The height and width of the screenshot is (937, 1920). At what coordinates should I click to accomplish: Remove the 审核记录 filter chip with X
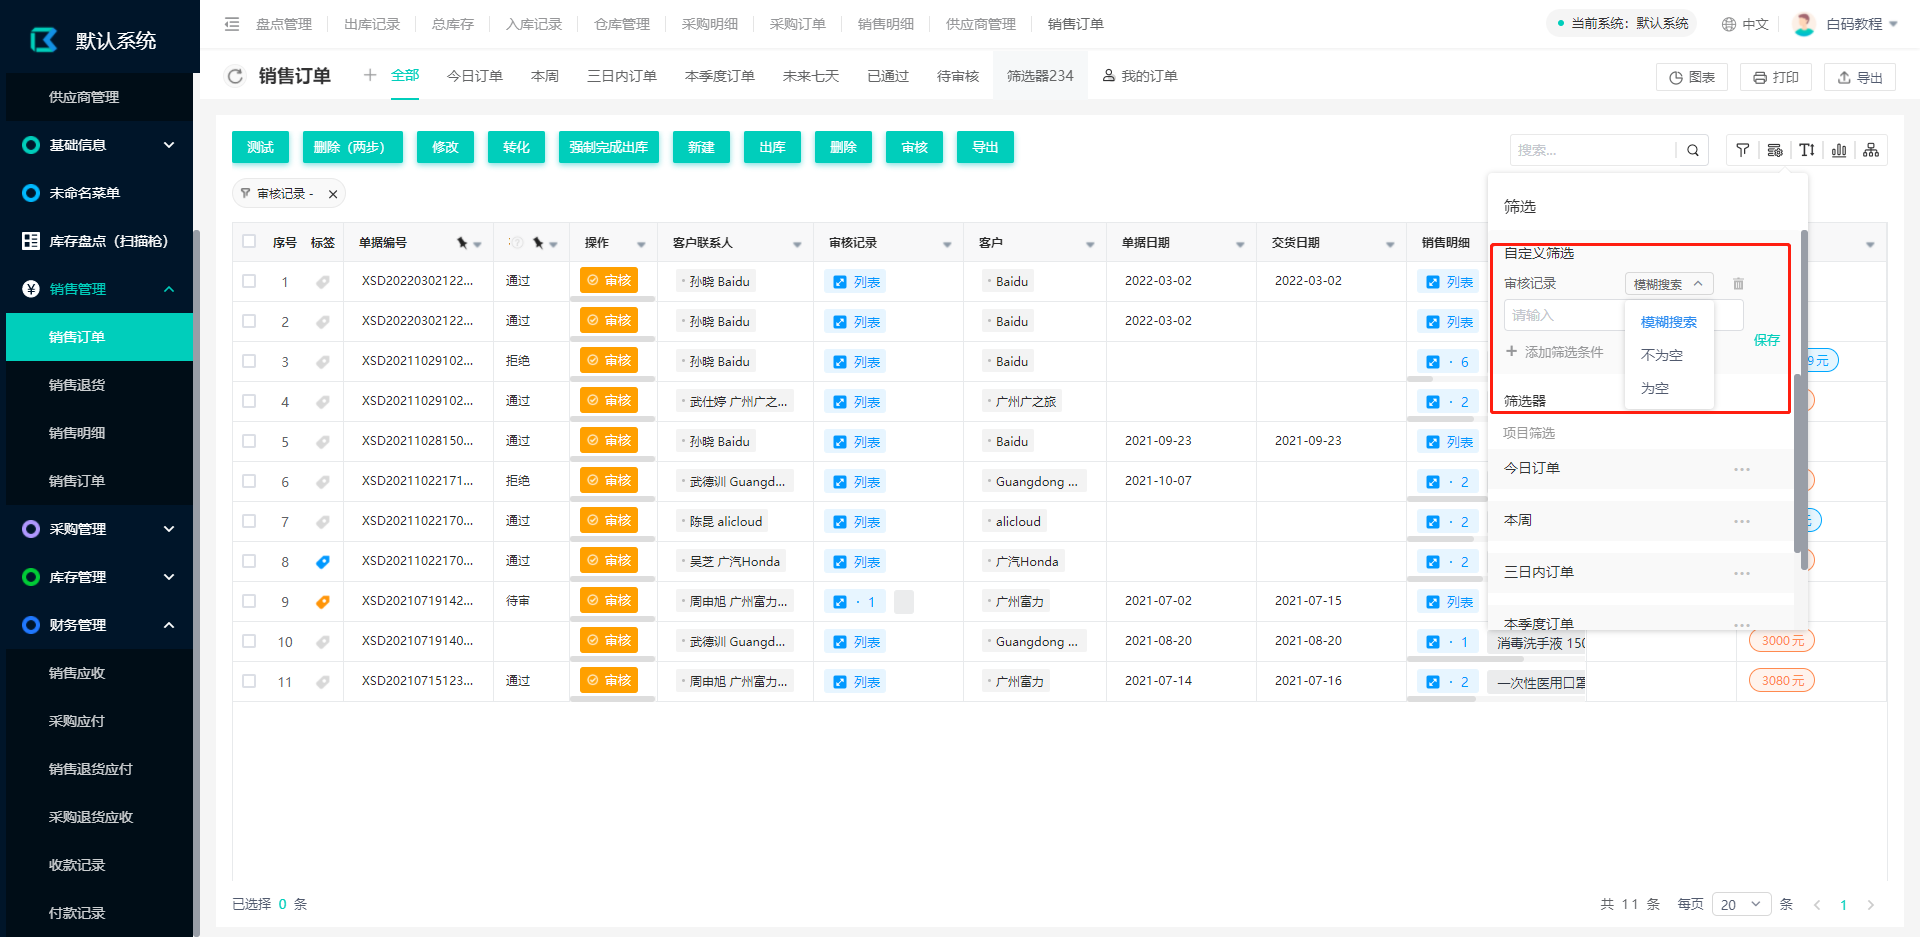click(x=333, y=194)
